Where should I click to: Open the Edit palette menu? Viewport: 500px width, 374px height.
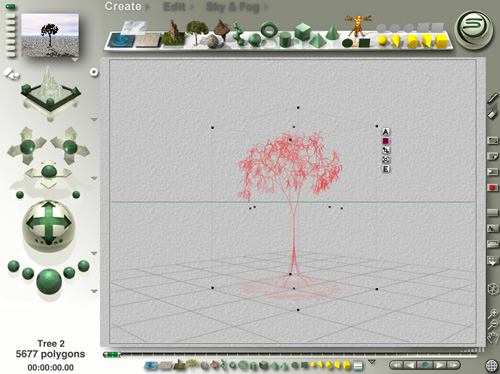(x=174, y=7)
